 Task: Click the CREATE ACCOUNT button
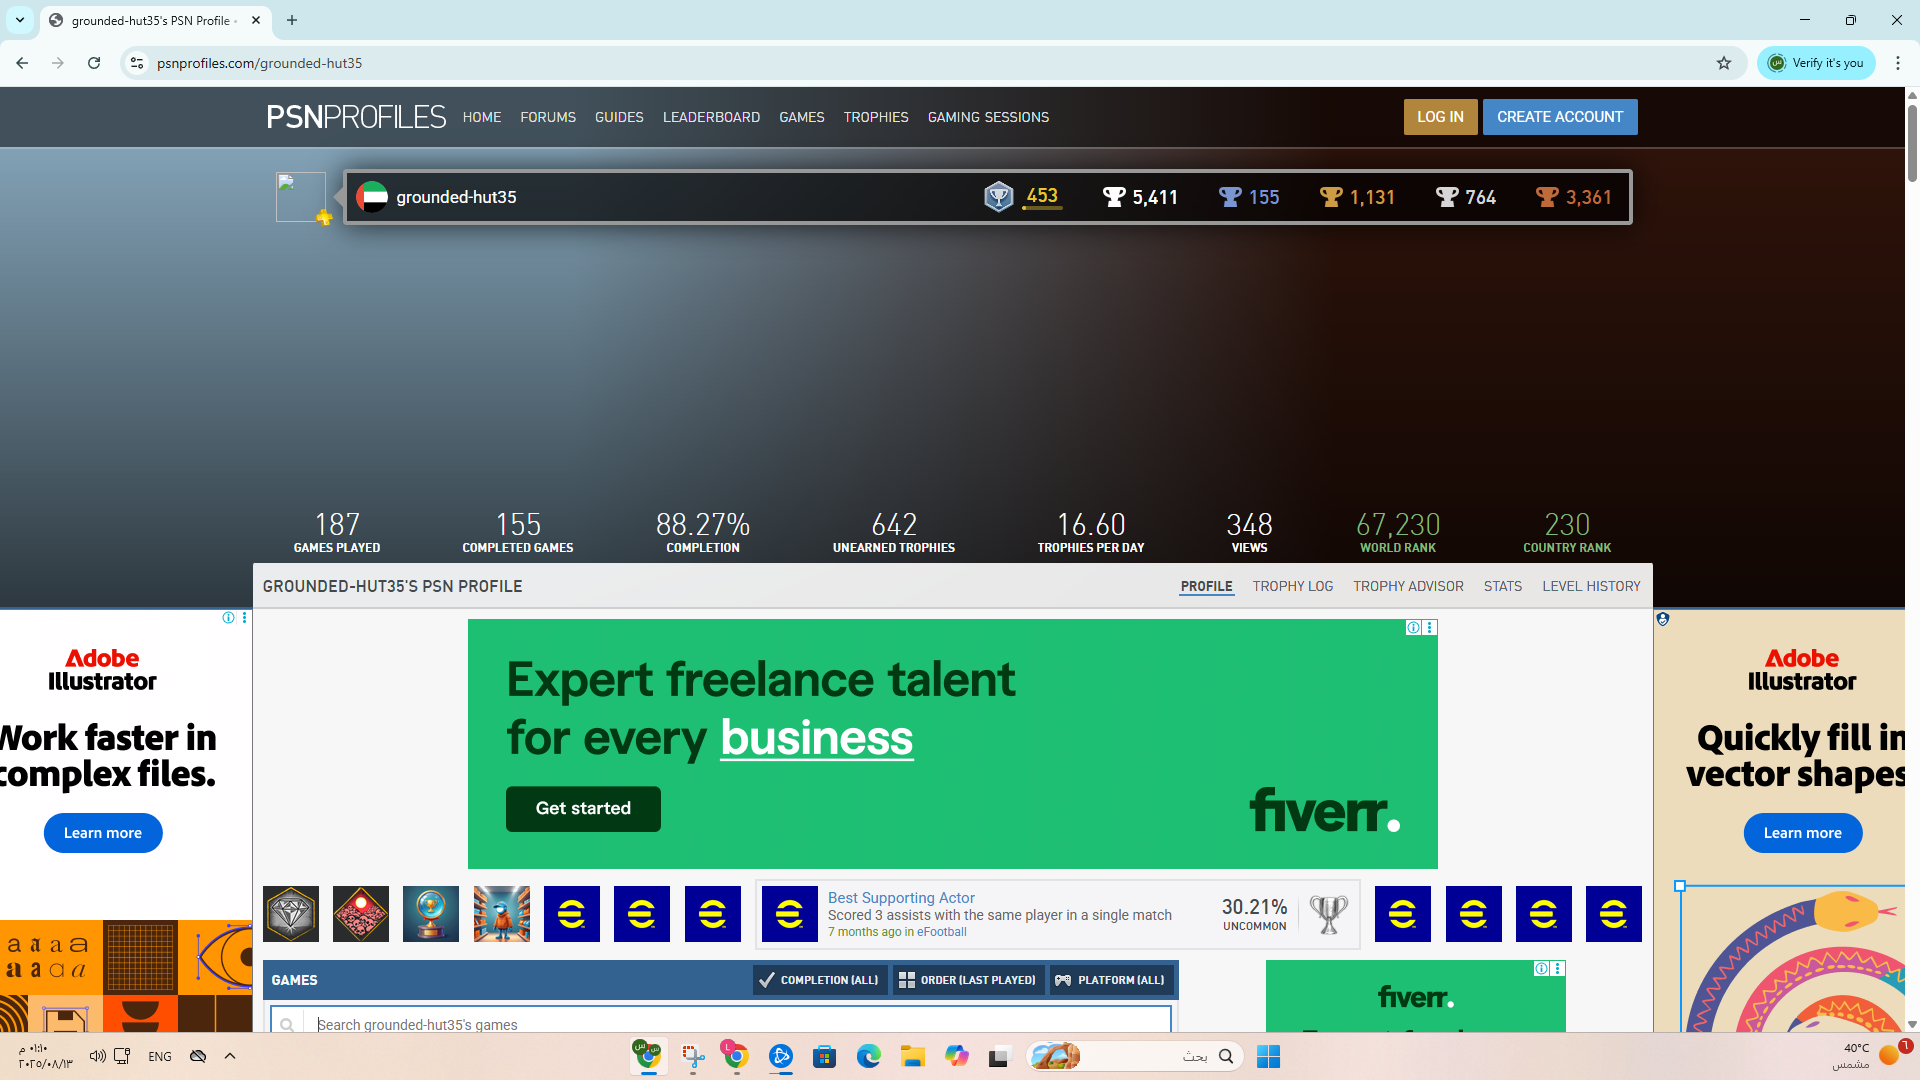click(x=1560, y=117)
